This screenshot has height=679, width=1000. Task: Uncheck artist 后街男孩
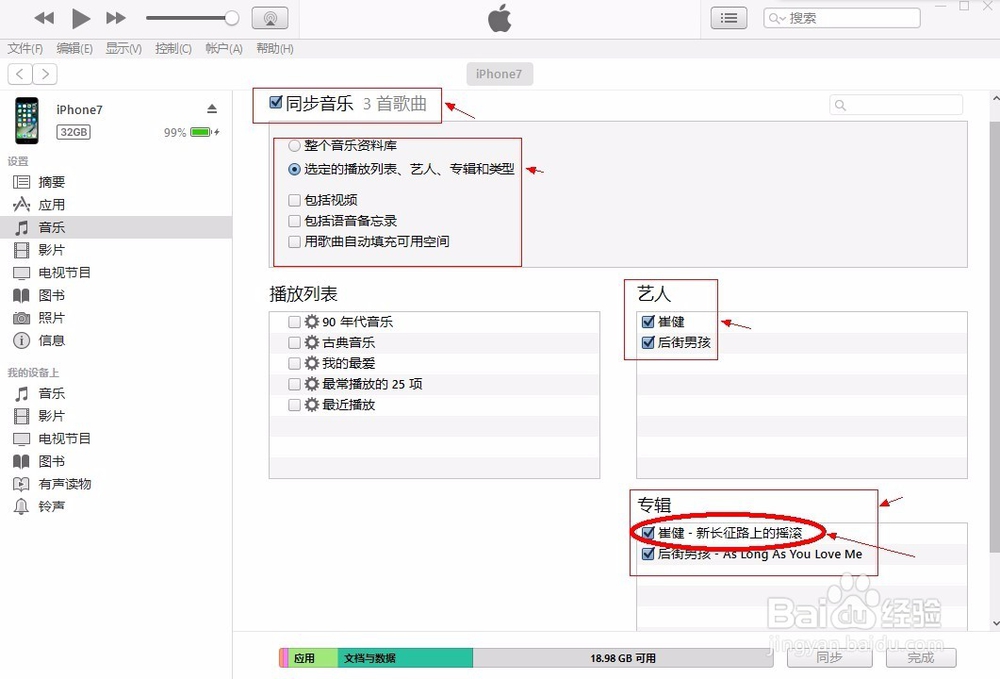coord(648,342)
